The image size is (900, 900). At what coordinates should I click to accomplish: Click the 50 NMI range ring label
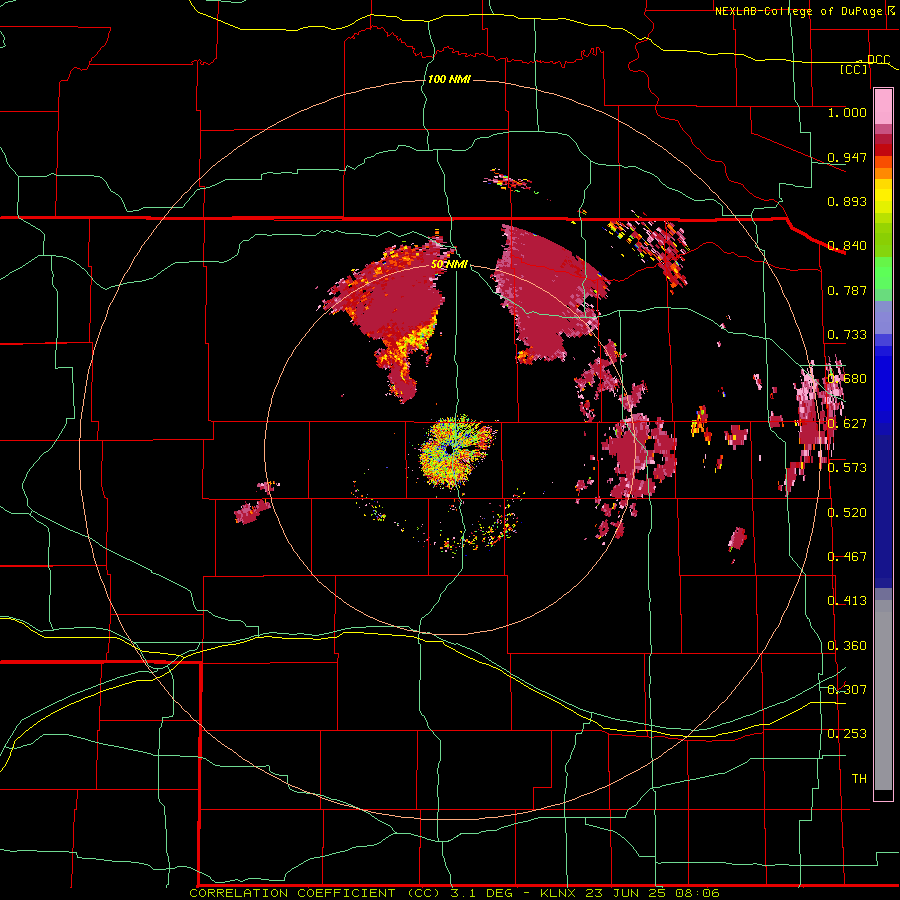pyautogui.click(x=449, y=264)
